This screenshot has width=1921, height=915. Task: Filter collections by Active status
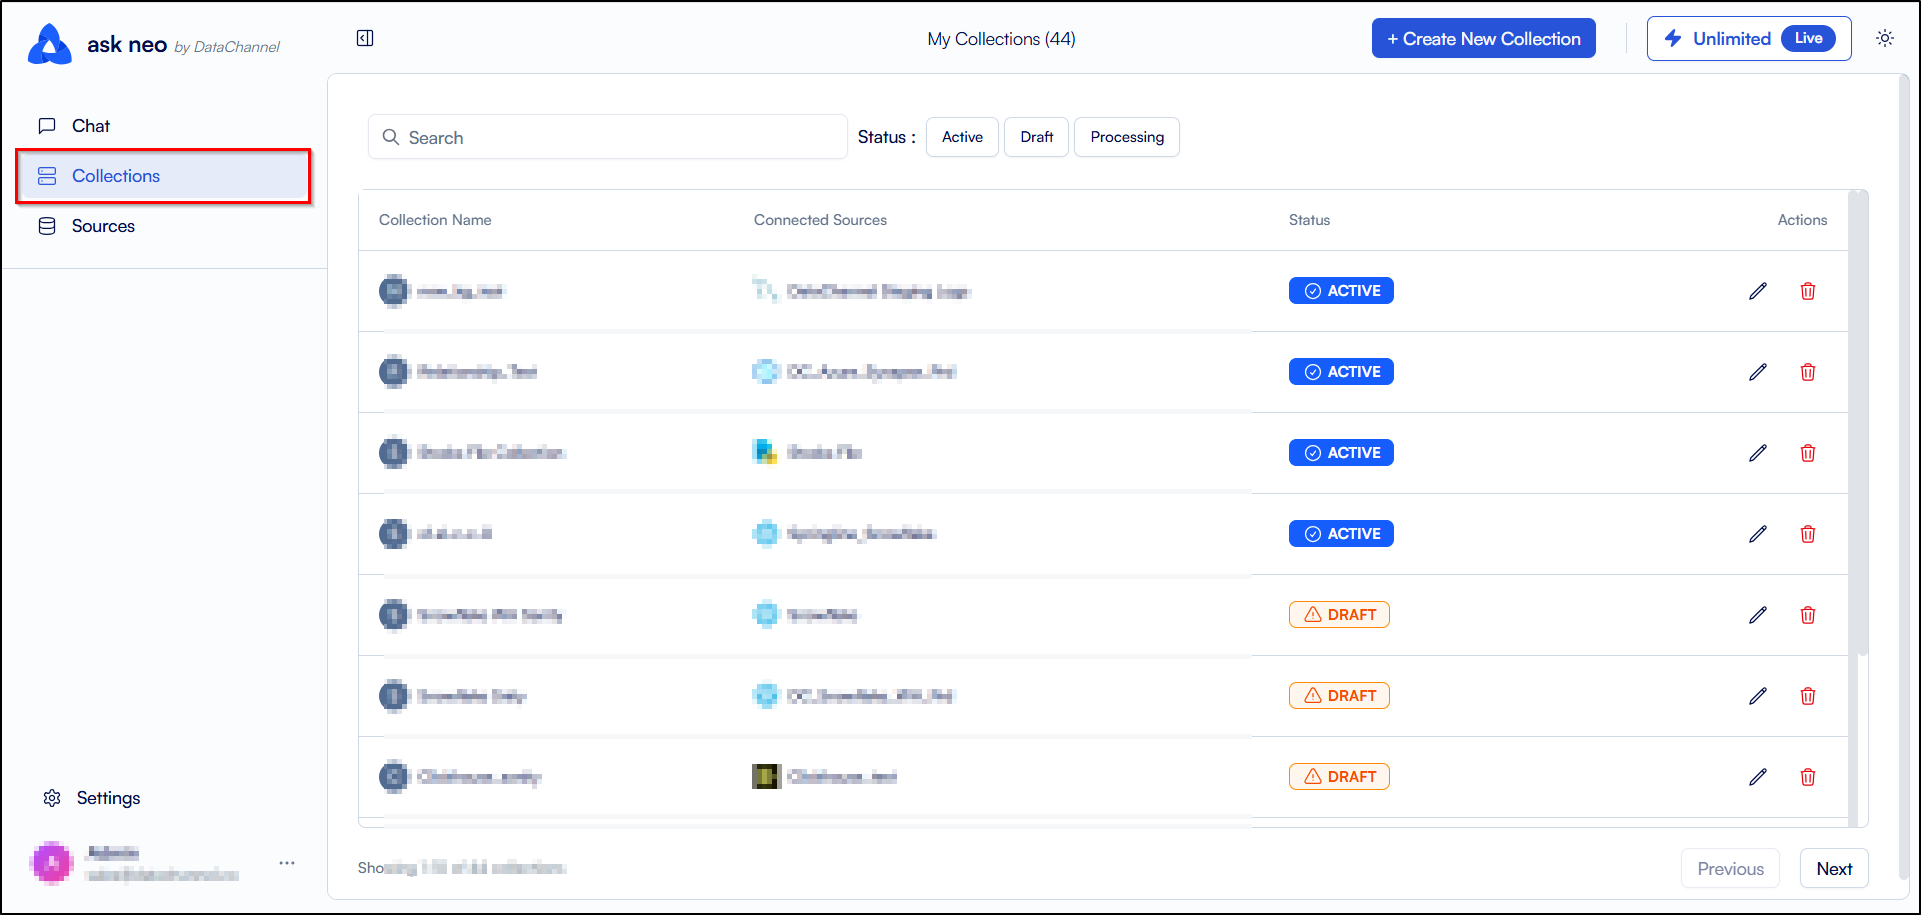(x=962, y=137)
